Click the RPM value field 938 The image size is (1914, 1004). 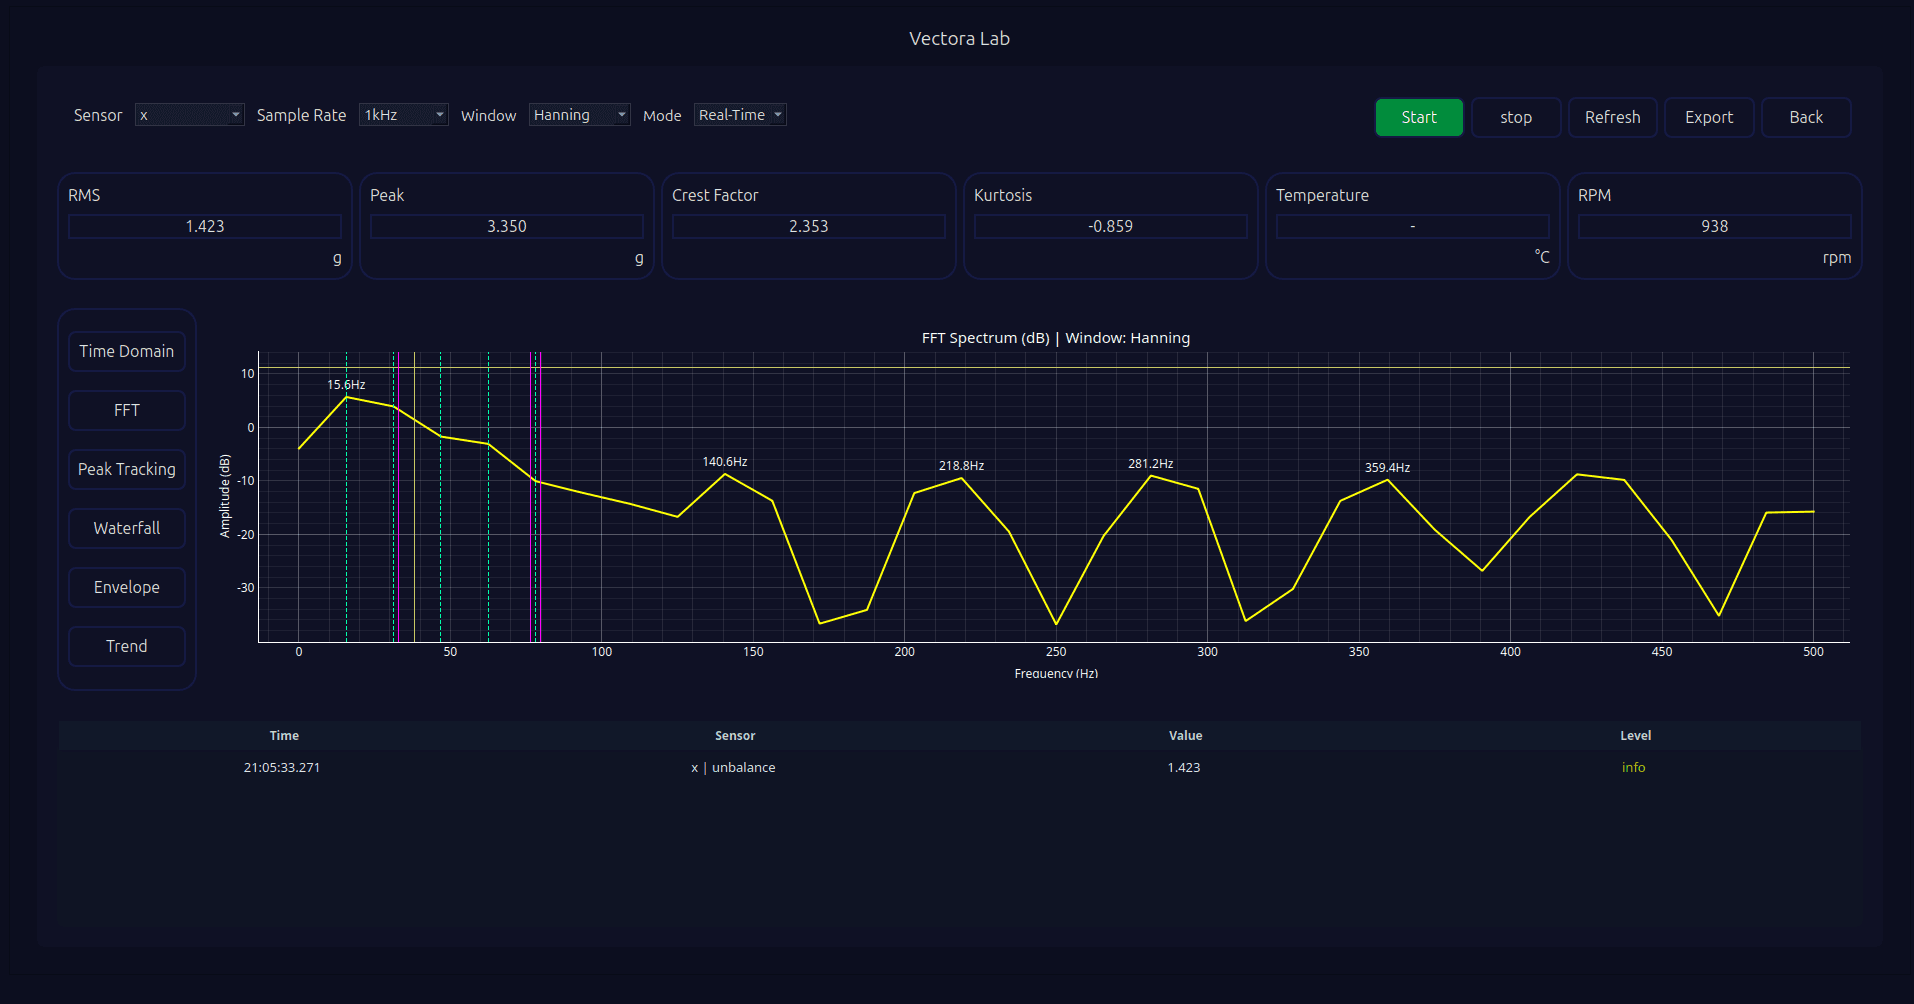click(x=1715, y=226)
